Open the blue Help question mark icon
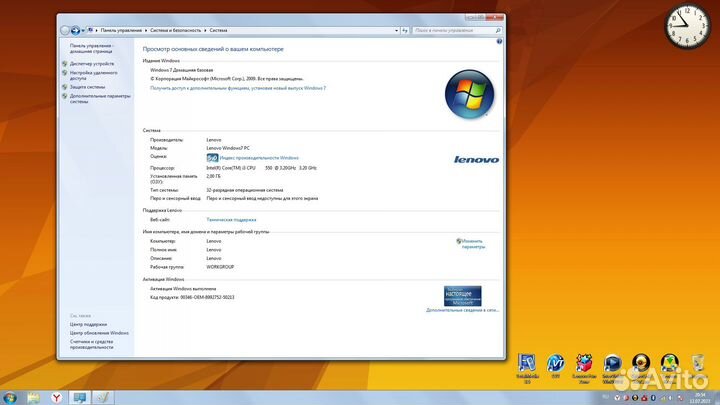Viewport: 720px width, 405px height. point(499,41)
